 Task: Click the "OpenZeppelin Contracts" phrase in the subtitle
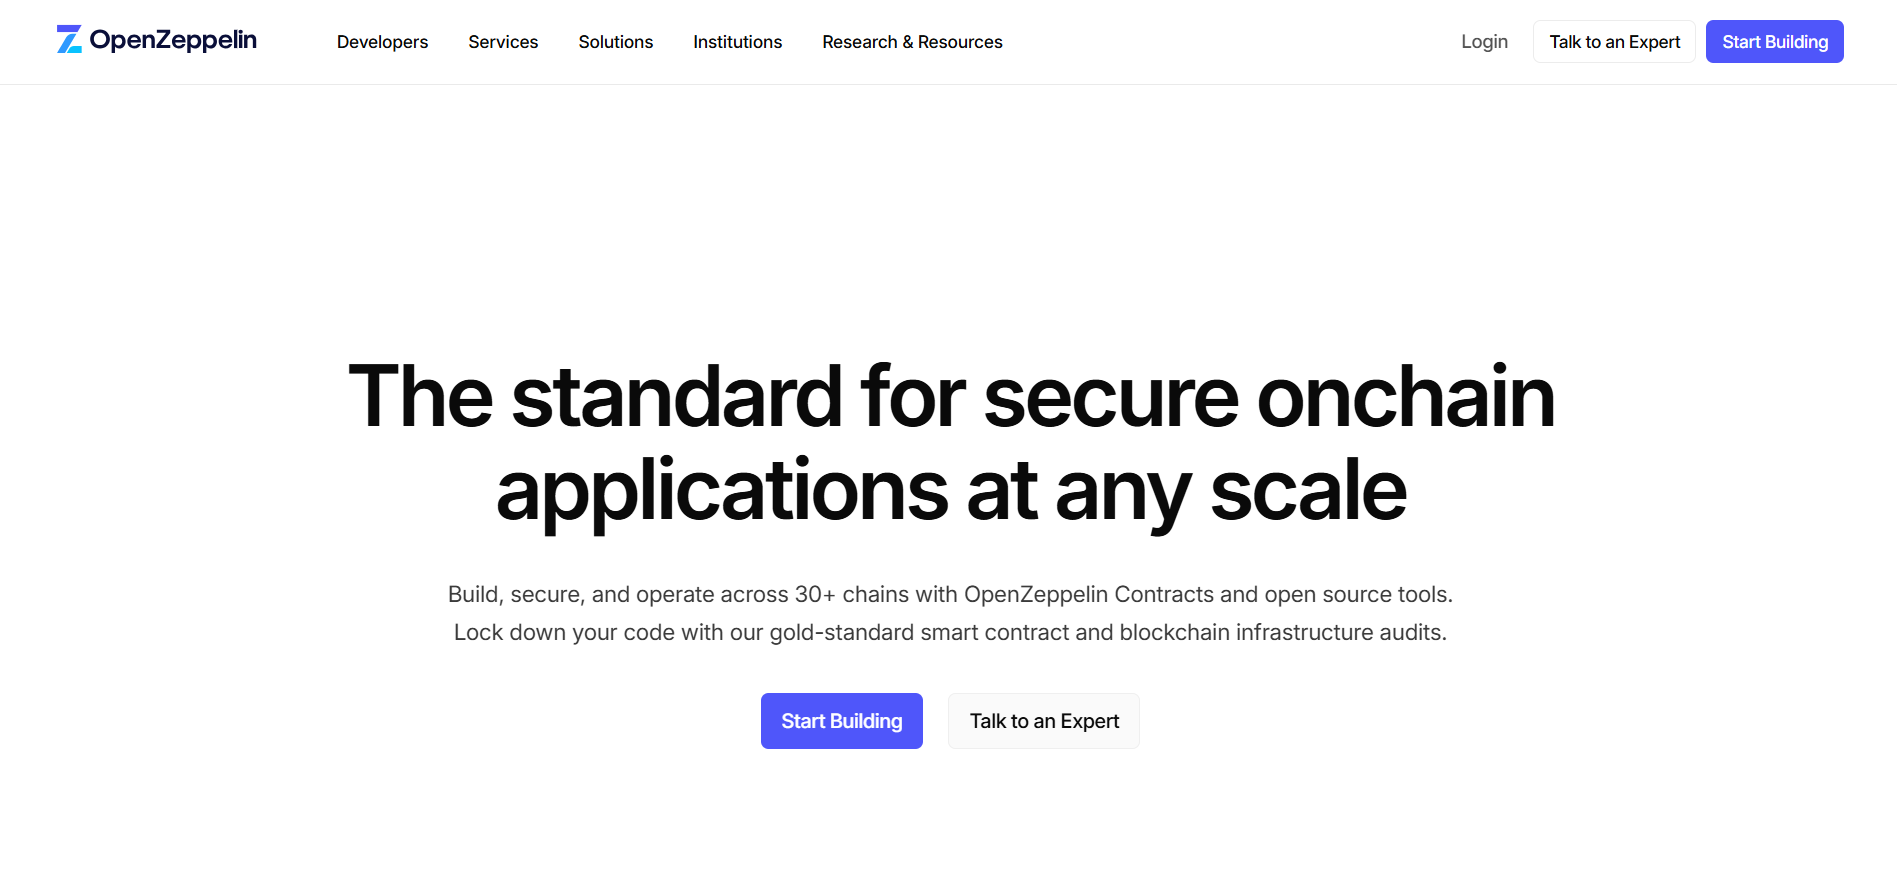point(1088,595)
